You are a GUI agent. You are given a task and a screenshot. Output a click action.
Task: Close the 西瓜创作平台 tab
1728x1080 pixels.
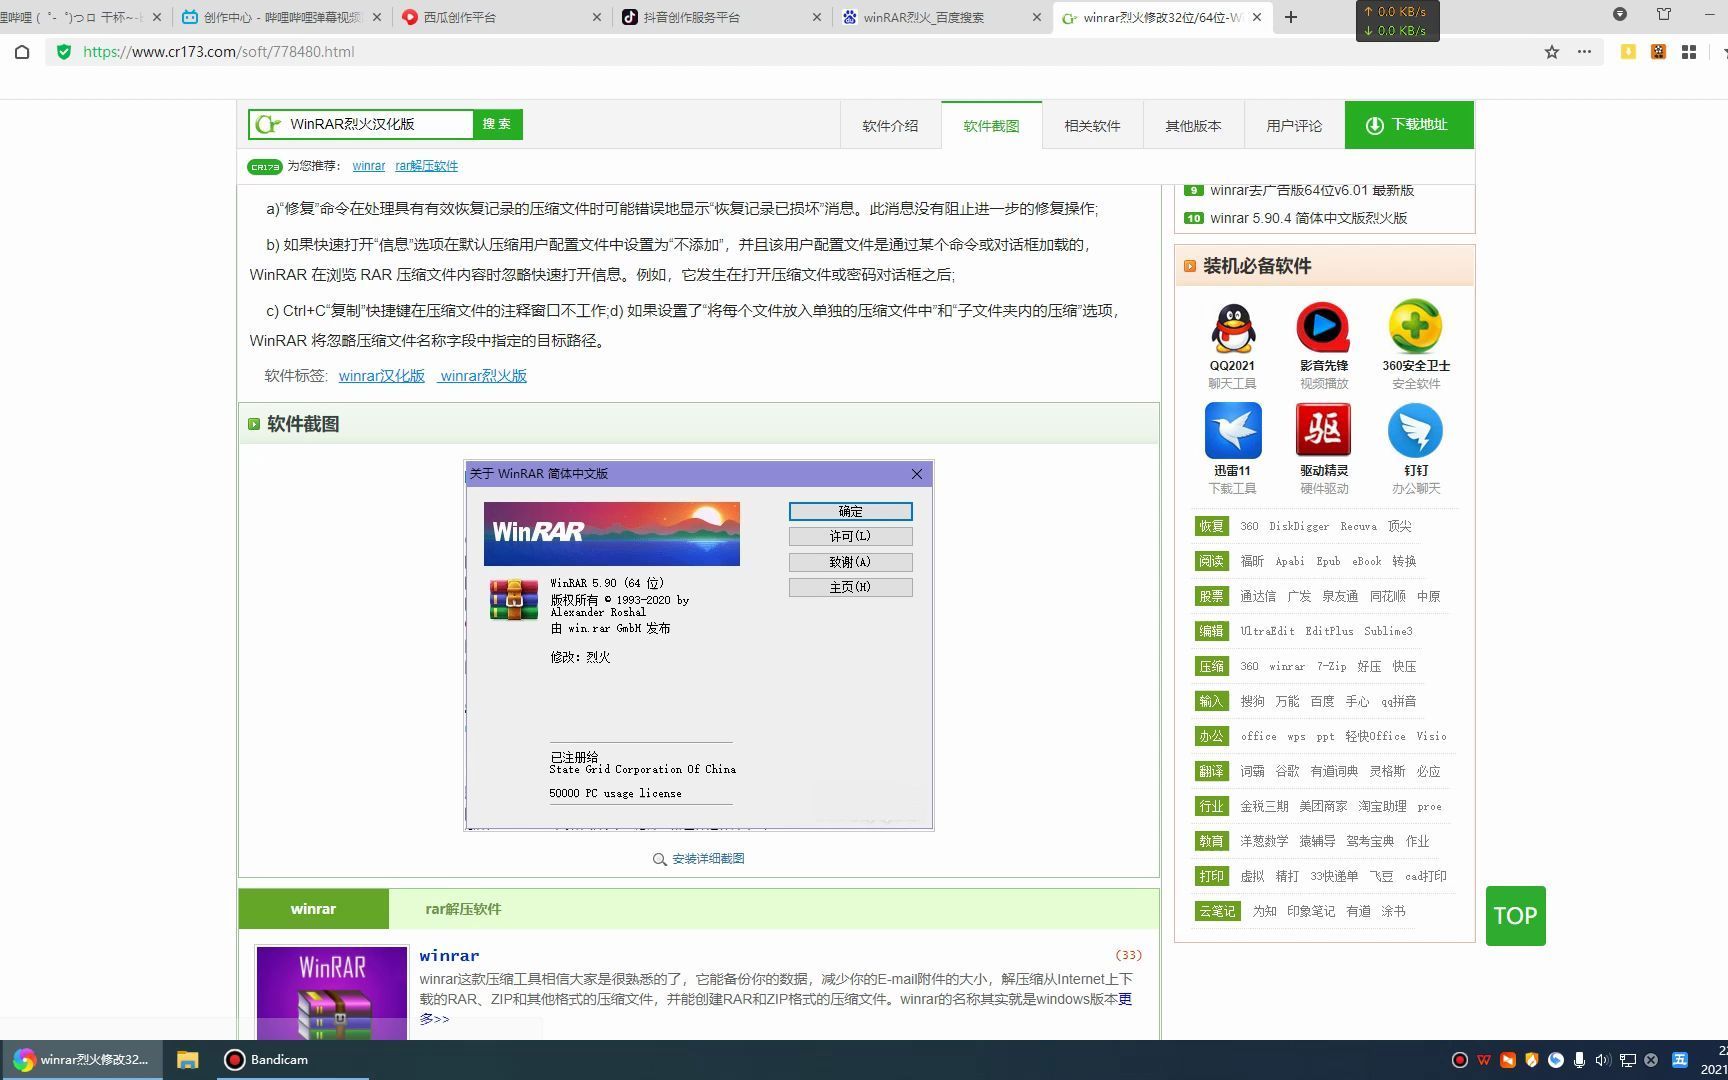597,17
